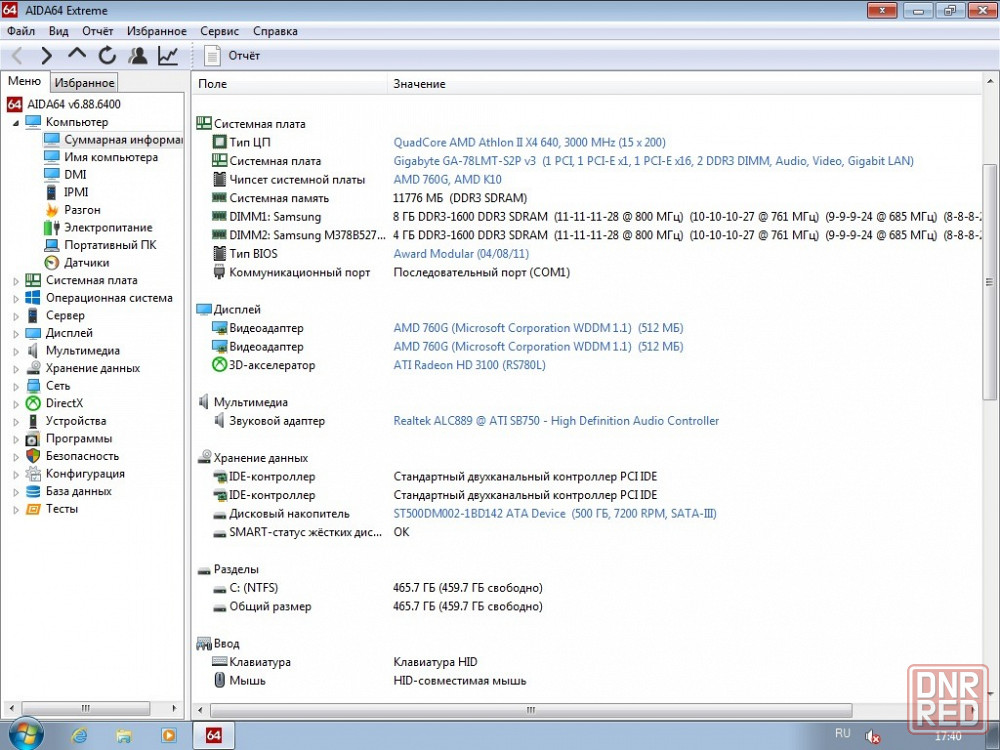Open the Realtek ALC889 audio controller link
Viewport: 1000px width, 750px height.
[x=556, y=421]
